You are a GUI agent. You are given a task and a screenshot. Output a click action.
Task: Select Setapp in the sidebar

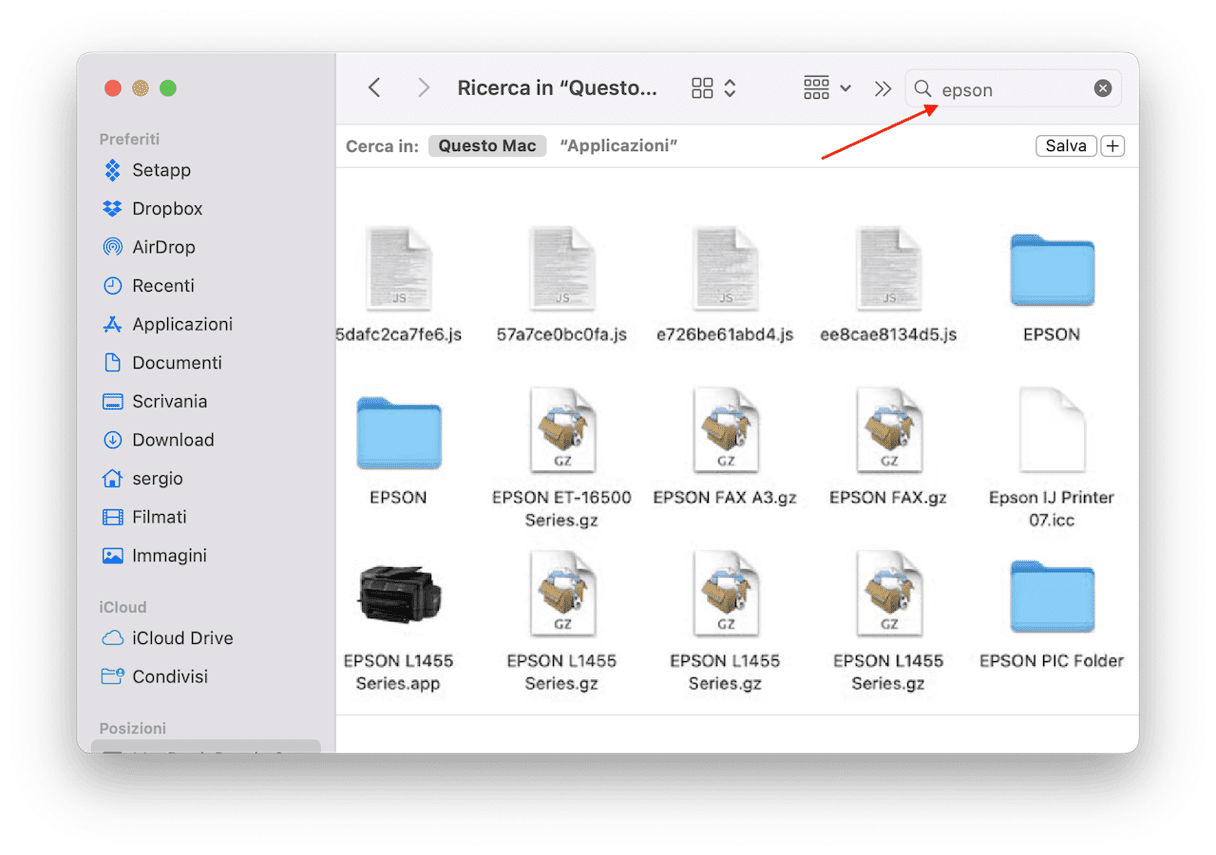[x=160, y=170]
